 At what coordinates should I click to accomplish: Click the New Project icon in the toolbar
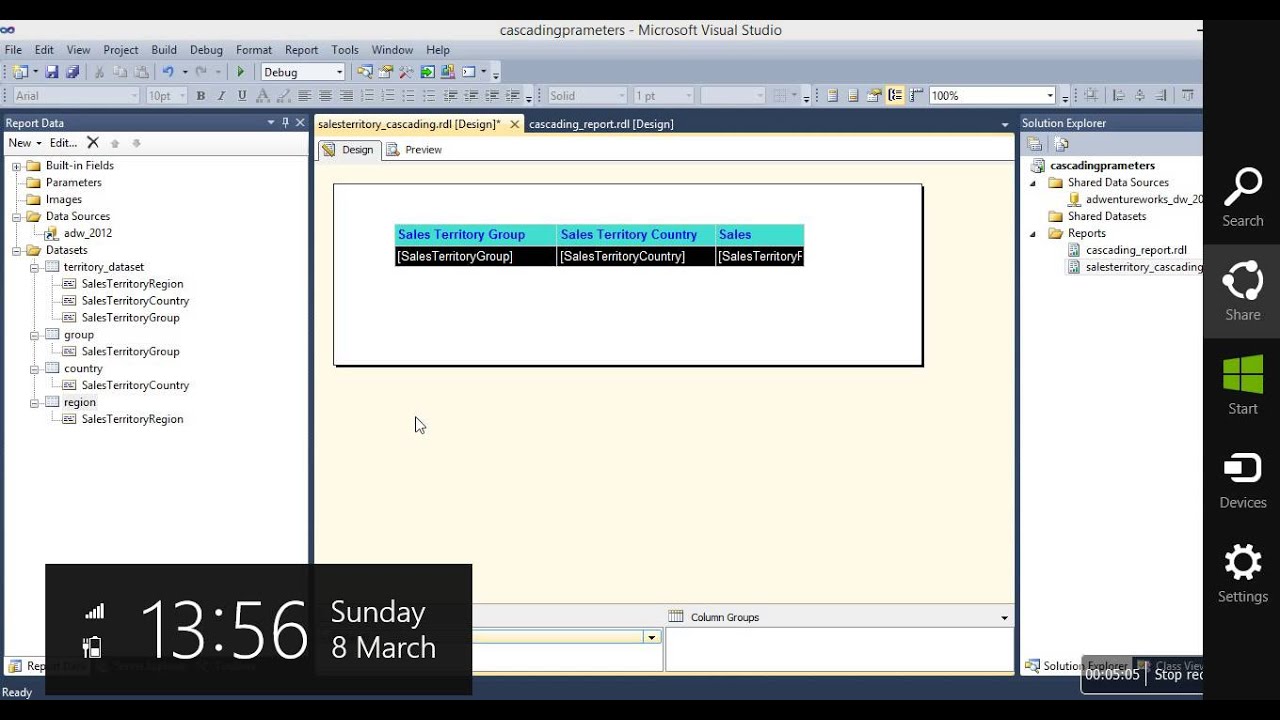pyautogui.click(x=20, y=72)
